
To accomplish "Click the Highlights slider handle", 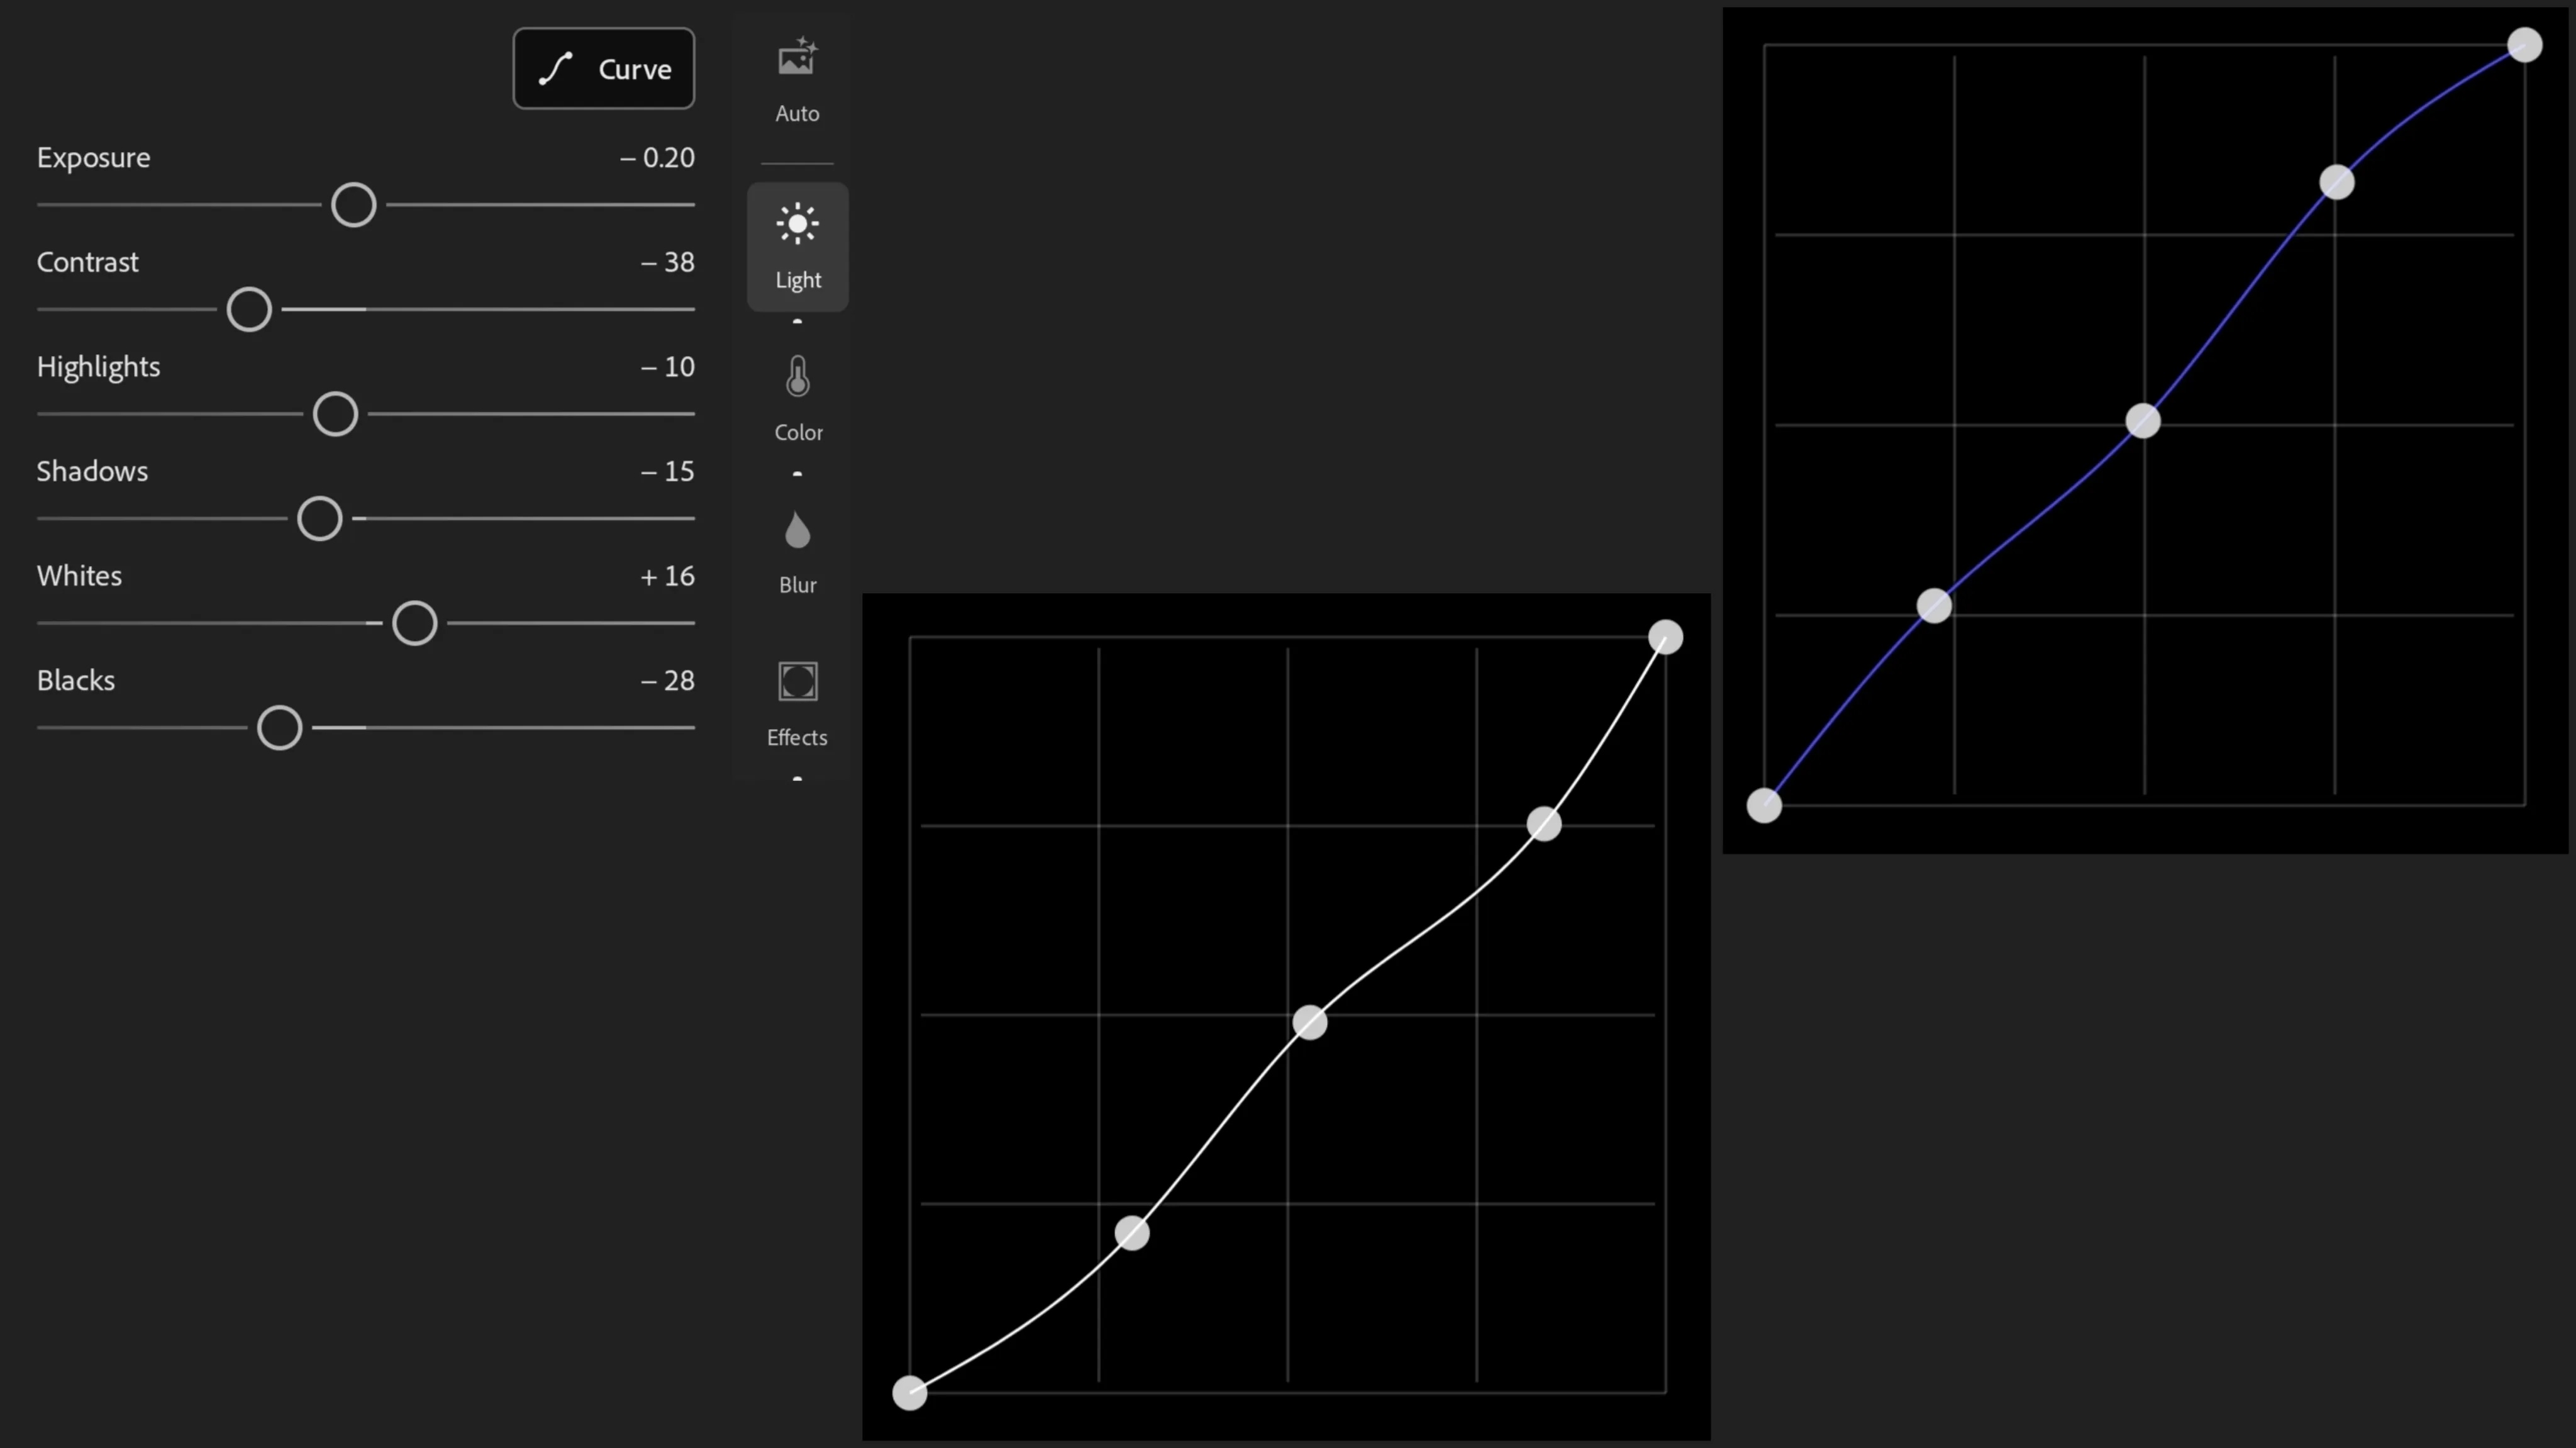I will [x=335, y=414].
